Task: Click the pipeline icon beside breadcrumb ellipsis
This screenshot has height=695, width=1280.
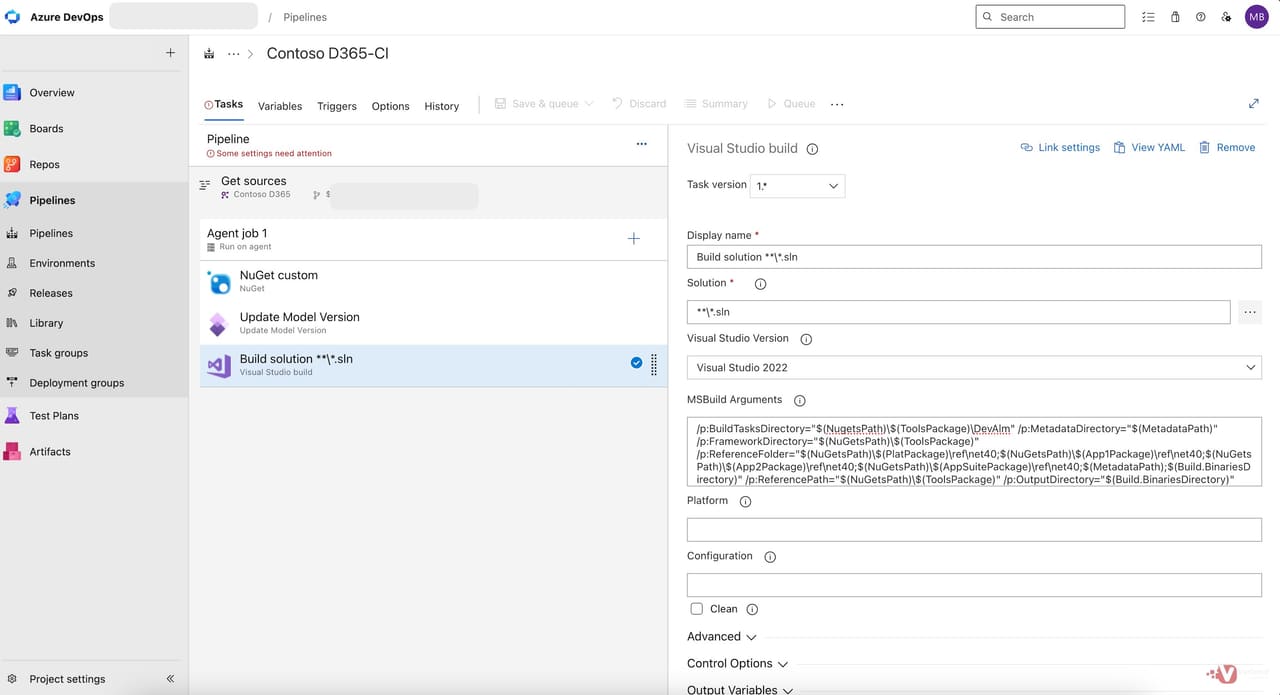Action: click(x=209, y=54)
